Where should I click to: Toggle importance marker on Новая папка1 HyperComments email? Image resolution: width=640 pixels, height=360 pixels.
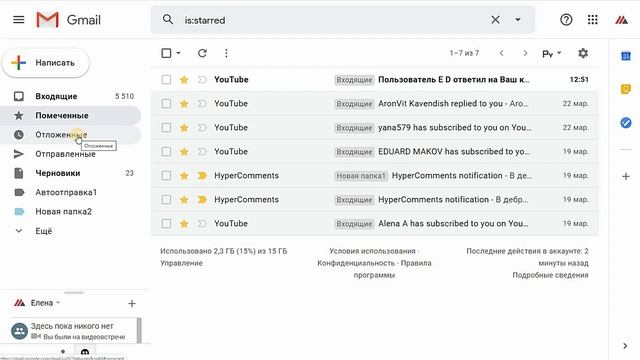point(202,176)
